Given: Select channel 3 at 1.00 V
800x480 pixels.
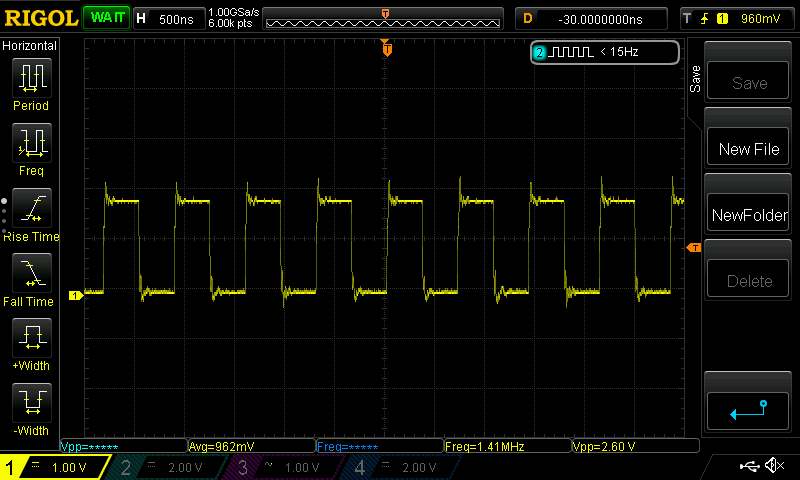Looking at the screenshot, I should tap(284, 467).
